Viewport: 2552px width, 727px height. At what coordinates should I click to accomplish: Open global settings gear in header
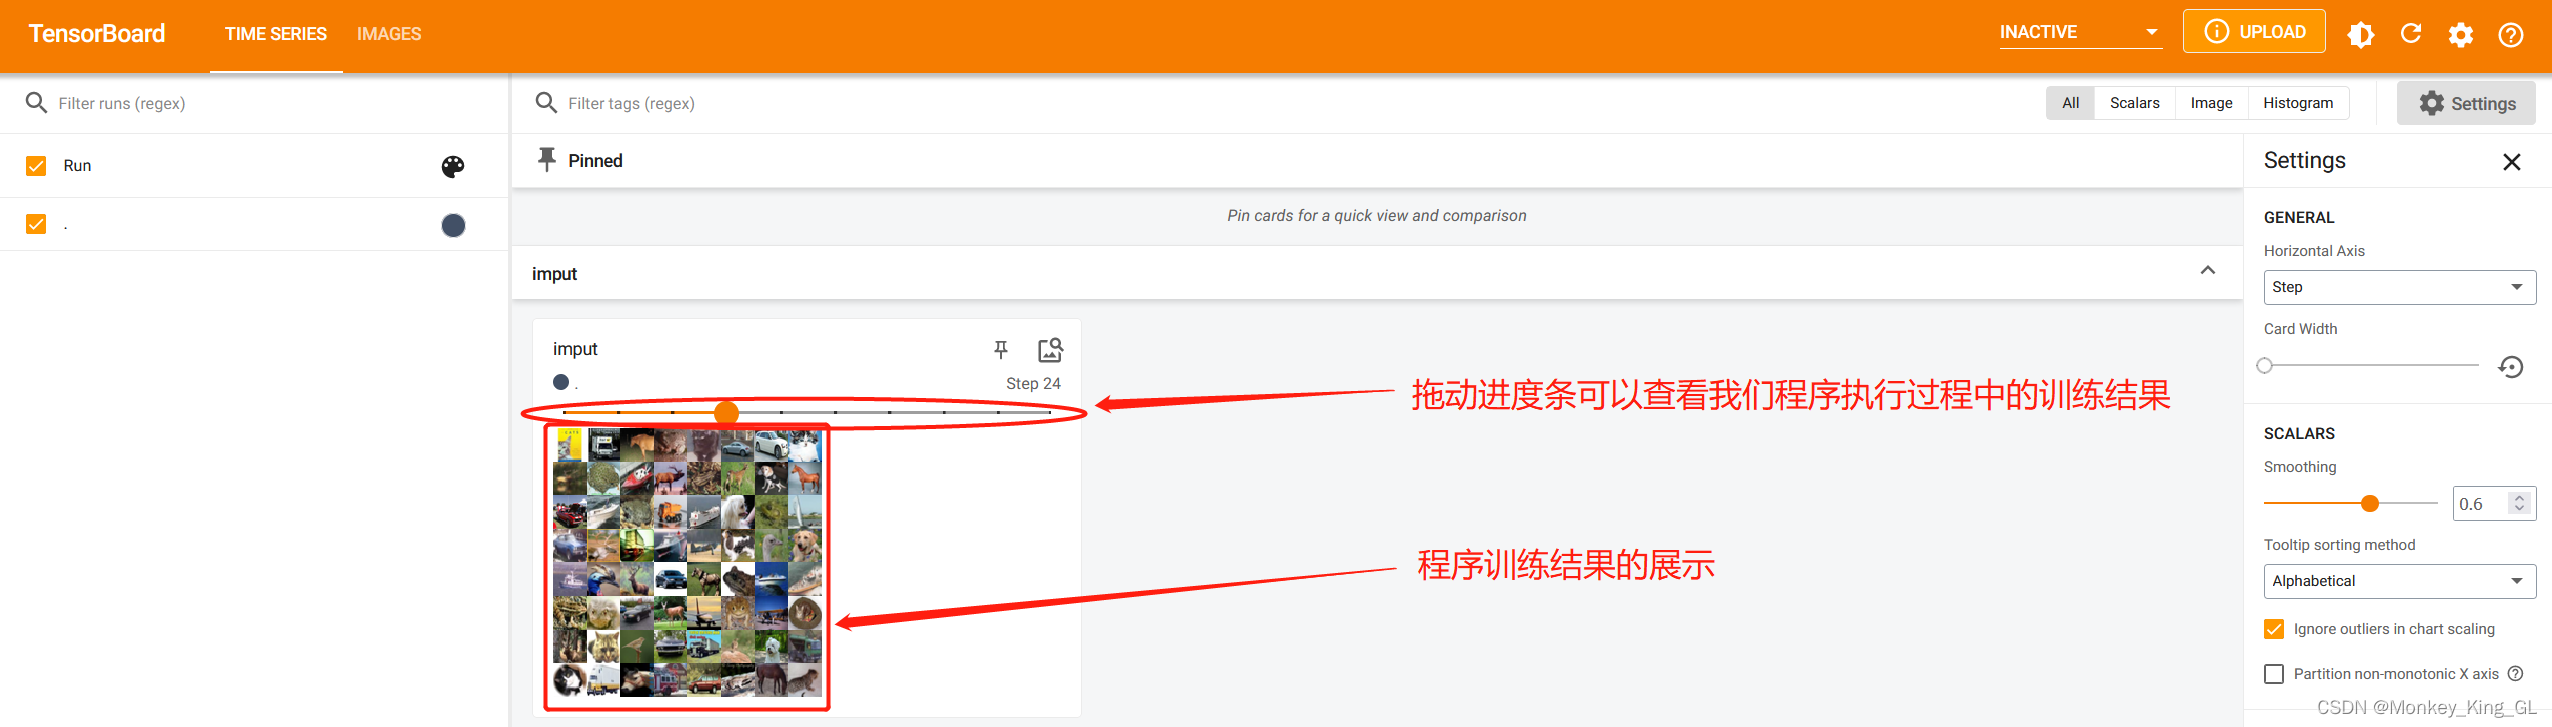tap(2461, 35)
